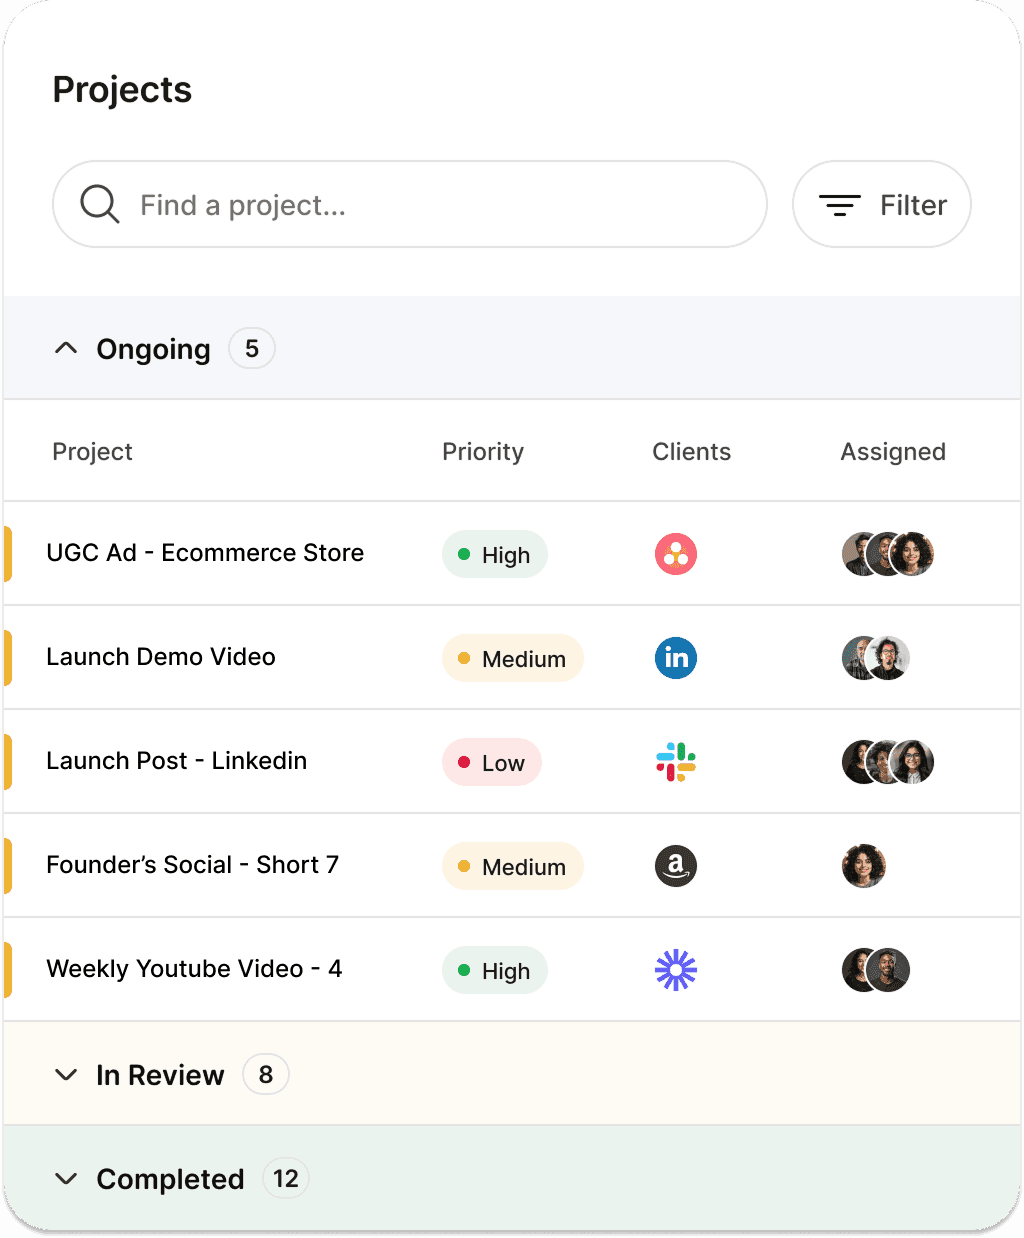Click the assignee avatar on Founder's Social row
The image size is (1024, 1238).
863,866
